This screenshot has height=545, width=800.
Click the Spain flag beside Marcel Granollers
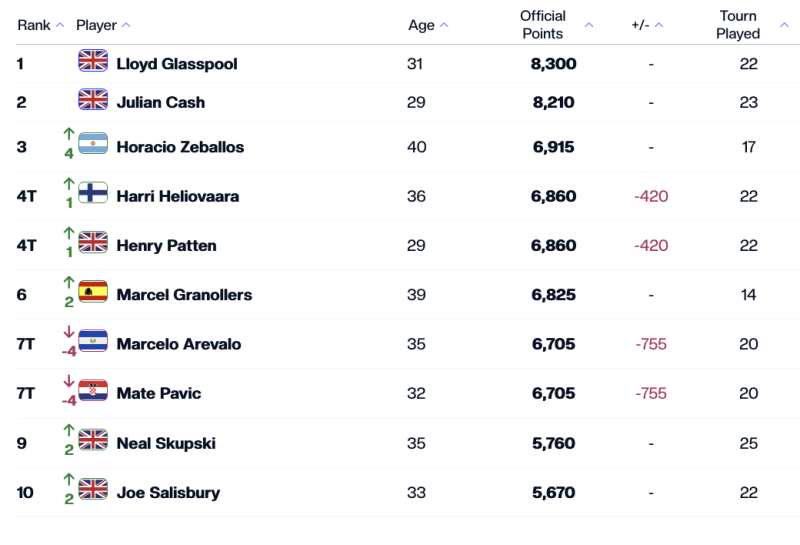[x=93, y=292]
